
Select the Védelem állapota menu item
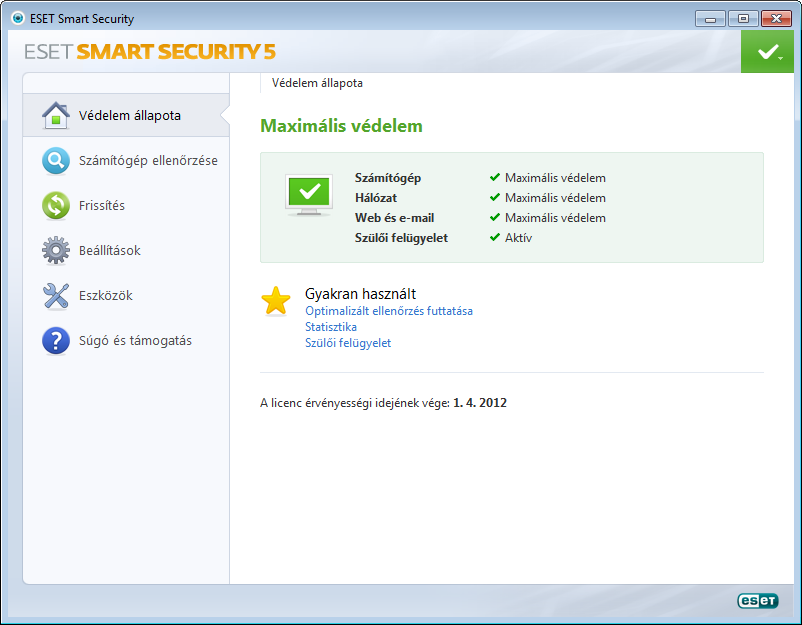(126, 116)
